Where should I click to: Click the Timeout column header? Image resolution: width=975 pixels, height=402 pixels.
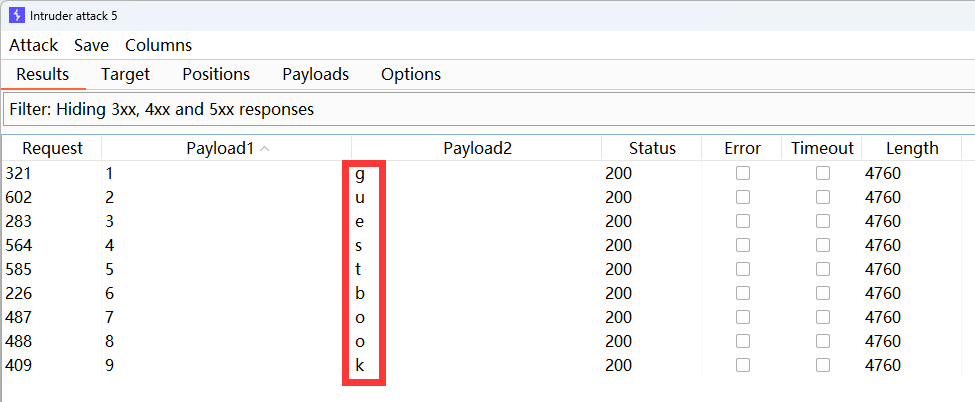[x=822, y=148]
